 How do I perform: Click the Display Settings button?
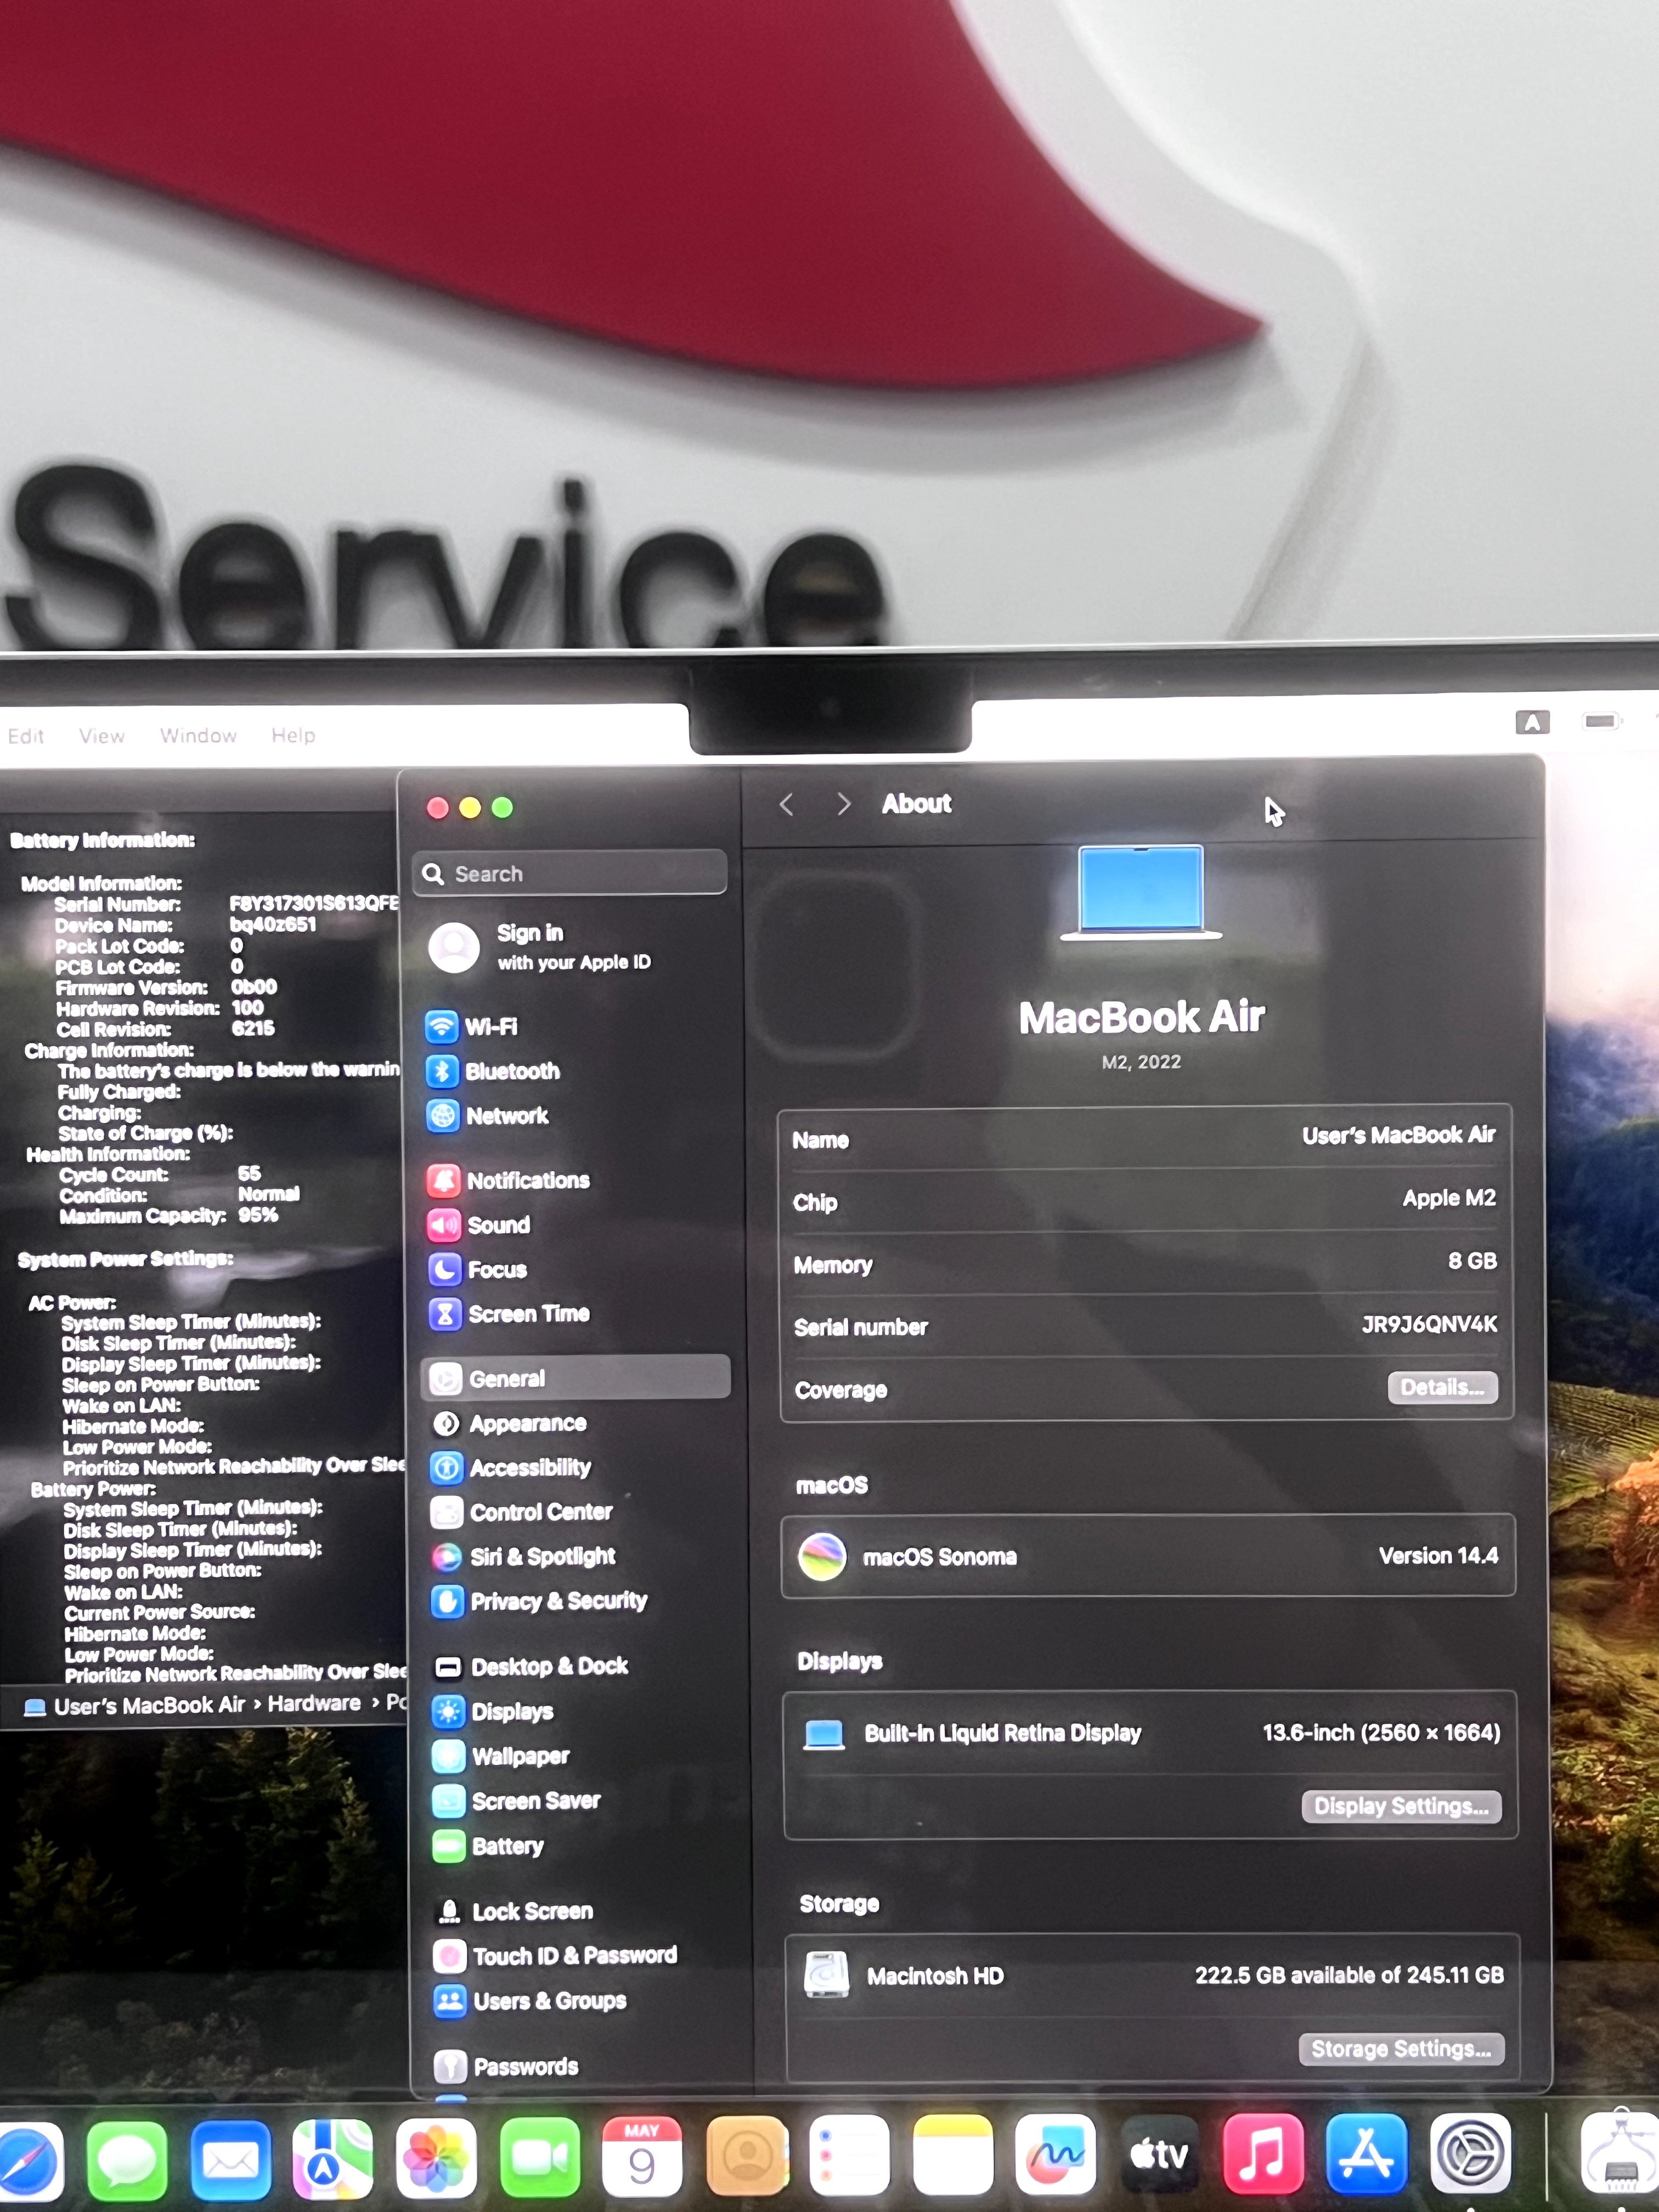(x=1400, y=1806)
